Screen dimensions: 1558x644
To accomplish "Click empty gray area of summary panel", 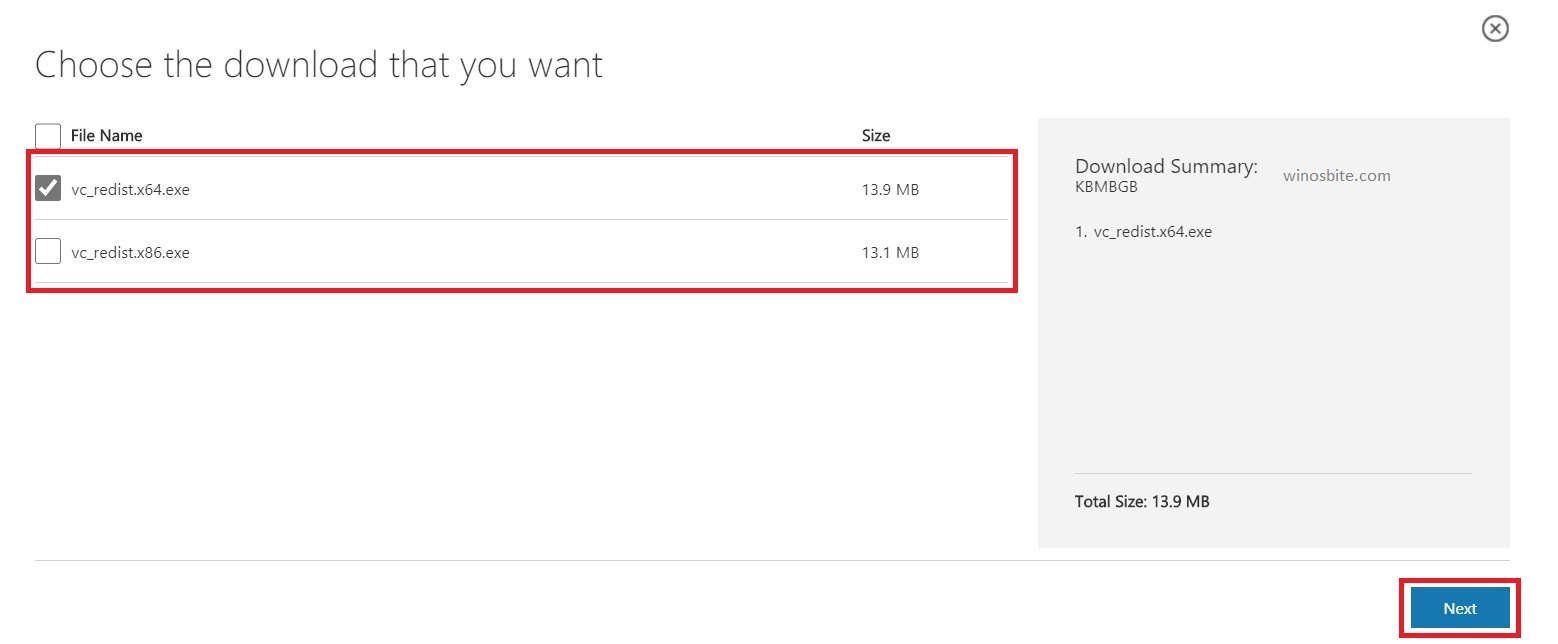I will pyautogui.click(x=1272, y=360).
